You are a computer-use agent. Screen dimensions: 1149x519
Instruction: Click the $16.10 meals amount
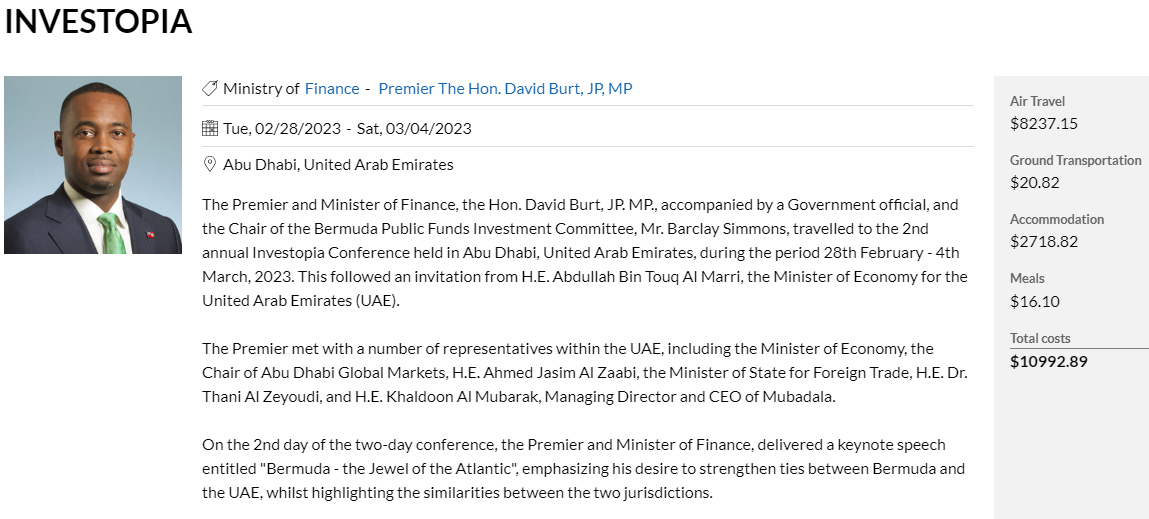(x=1034, y=301)
